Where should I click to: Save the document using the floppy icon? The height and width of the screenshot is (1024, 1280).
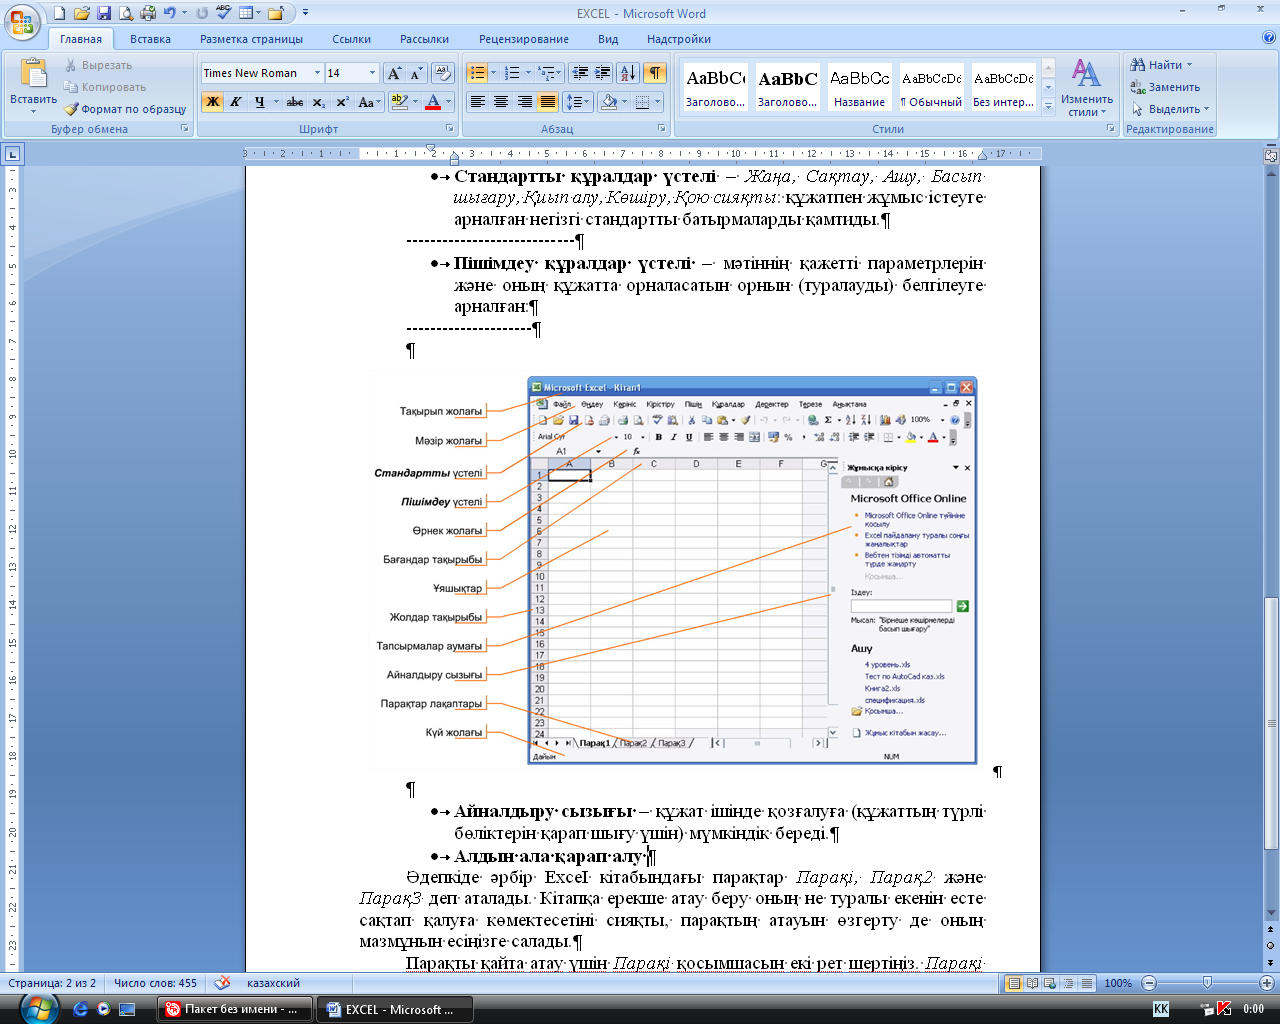click(104, 13)
